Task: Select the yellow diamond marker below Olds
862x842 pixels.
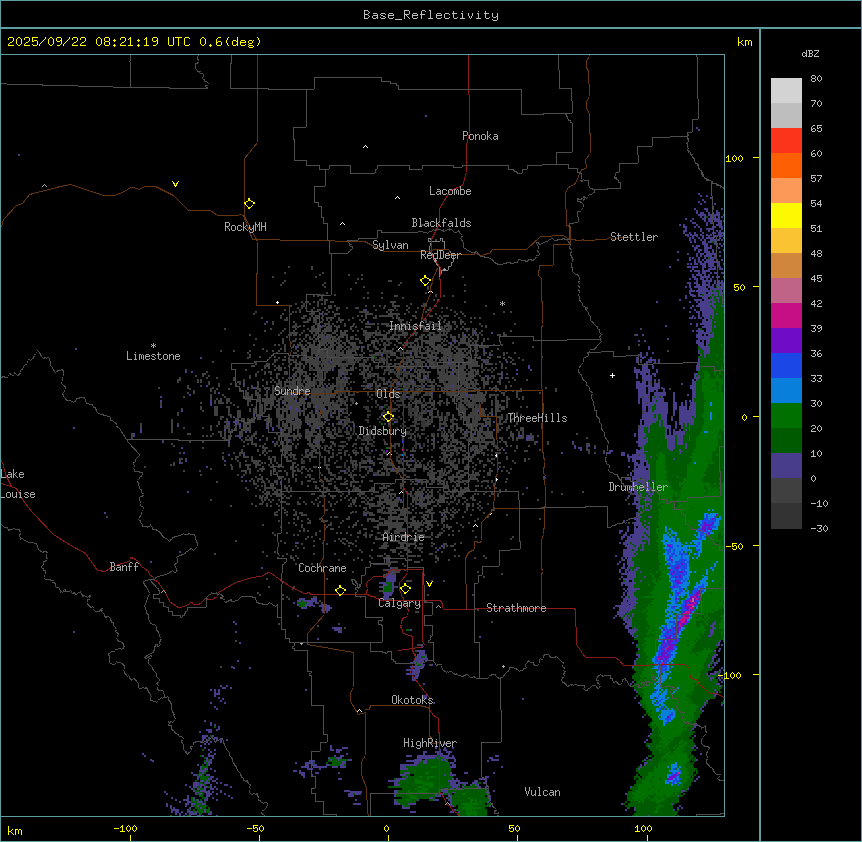Action: point(388,417)
